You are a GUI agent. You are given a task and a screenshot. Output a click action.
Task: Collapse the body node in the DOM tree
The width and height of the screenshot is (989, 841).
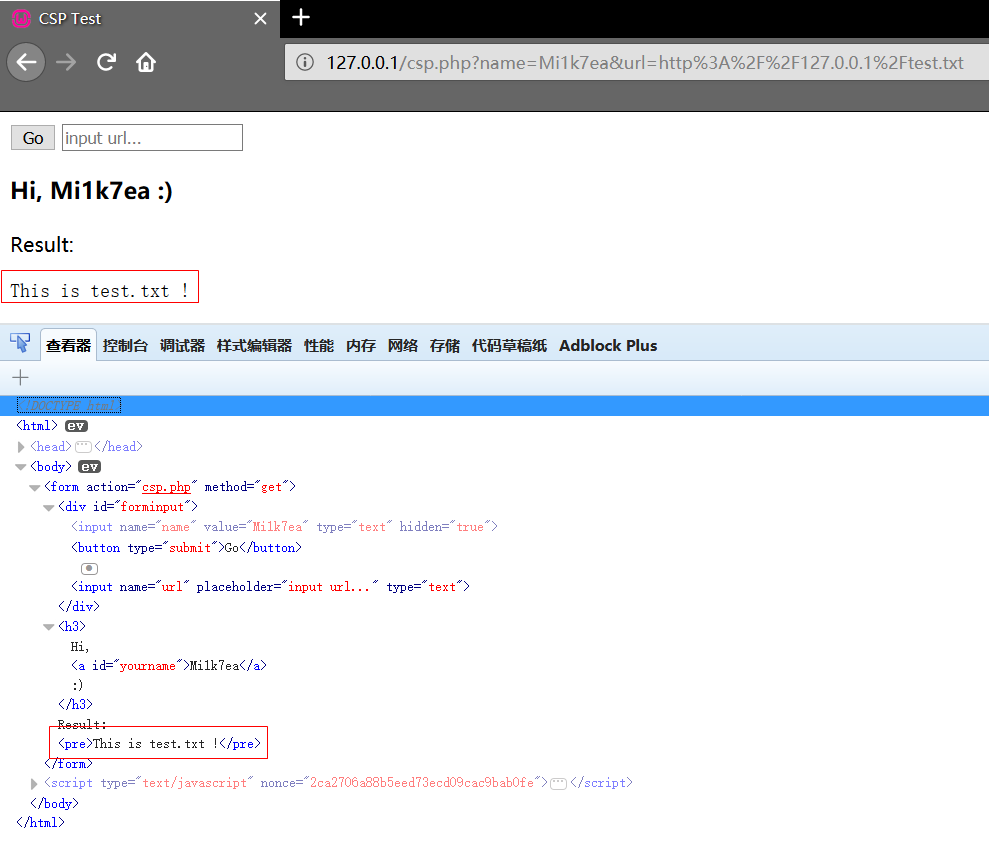(21, 467)
